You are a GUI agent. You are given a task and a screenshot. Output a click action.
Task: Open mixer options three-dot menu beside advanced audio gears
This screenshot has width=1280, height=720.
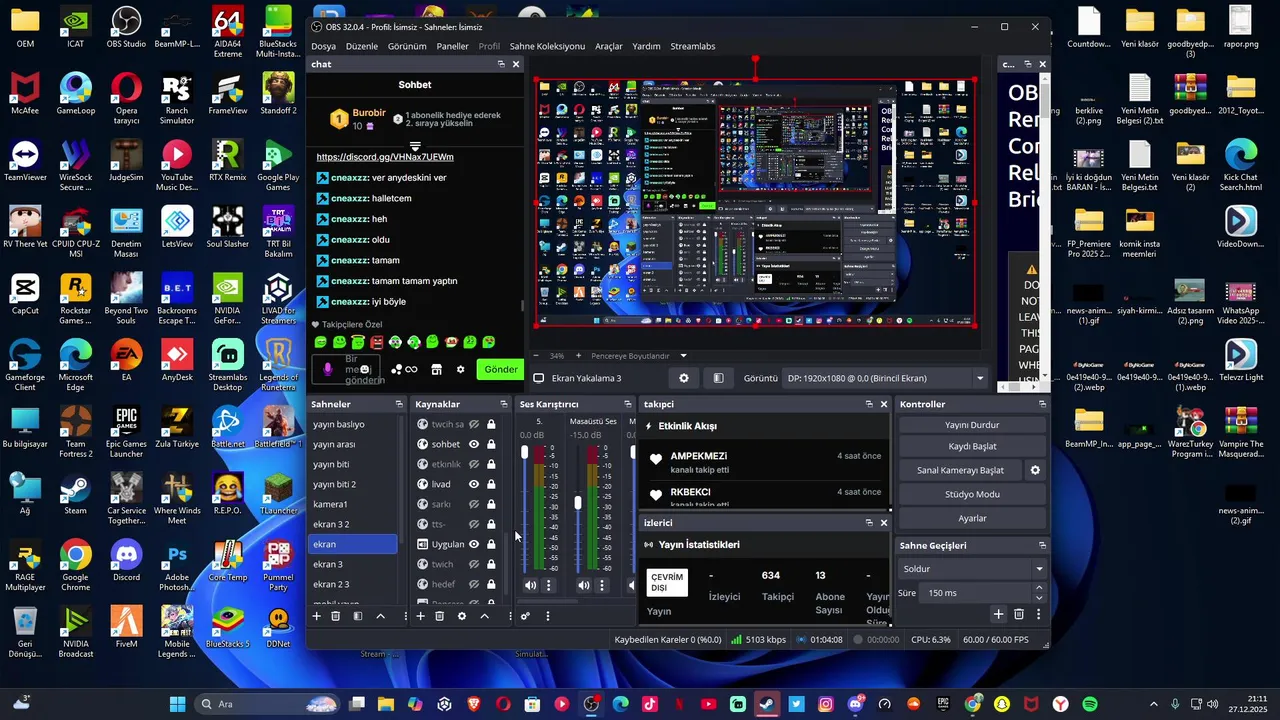coord(548,616)
